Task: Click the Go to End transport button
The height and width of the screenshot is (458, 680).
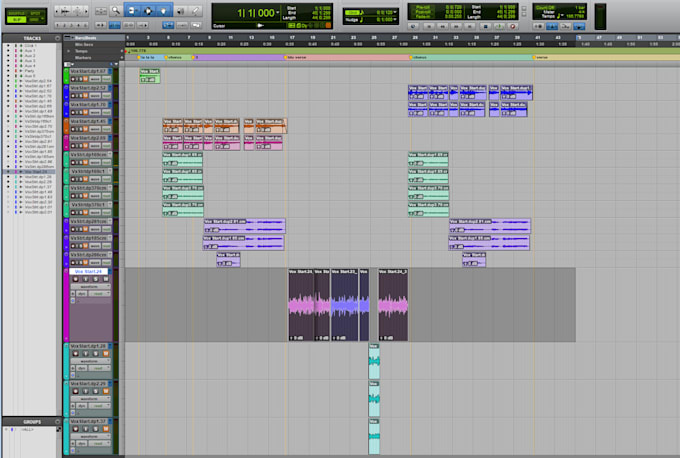Action: (x=469, y=26)
